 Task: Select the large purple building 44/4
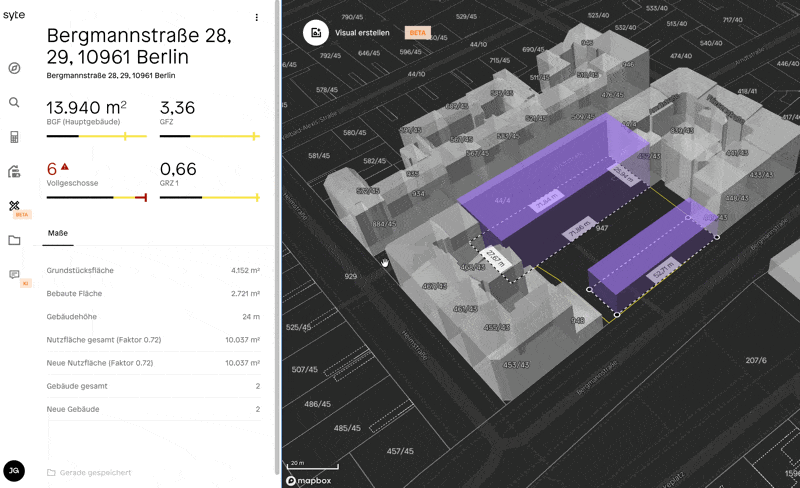click(x=540, y=185)
